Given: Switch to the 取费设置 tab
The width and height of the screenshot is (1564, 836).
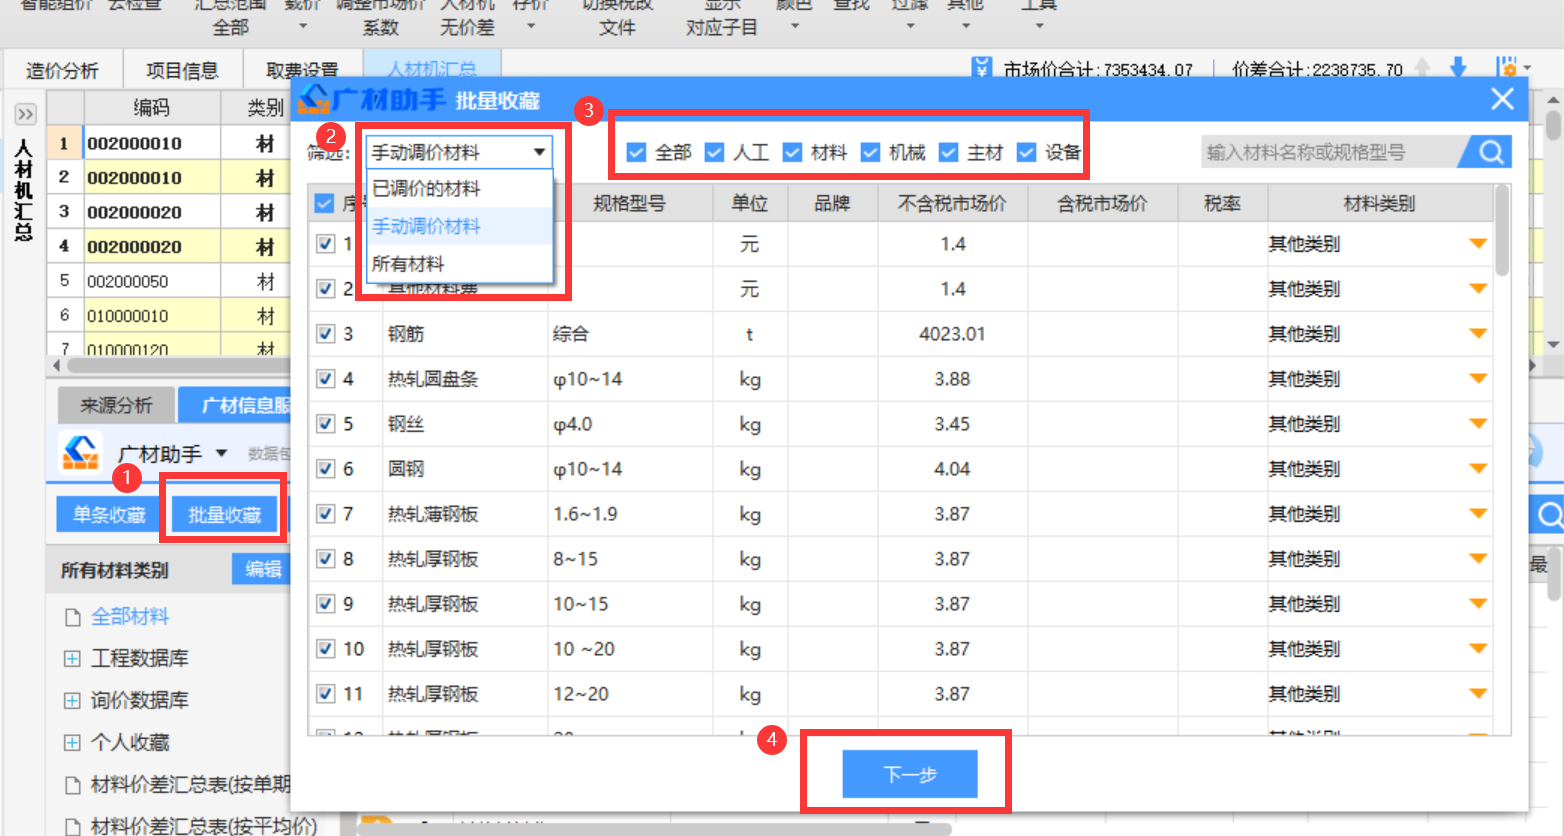Looking at the screenshot, I should [302, 70].
